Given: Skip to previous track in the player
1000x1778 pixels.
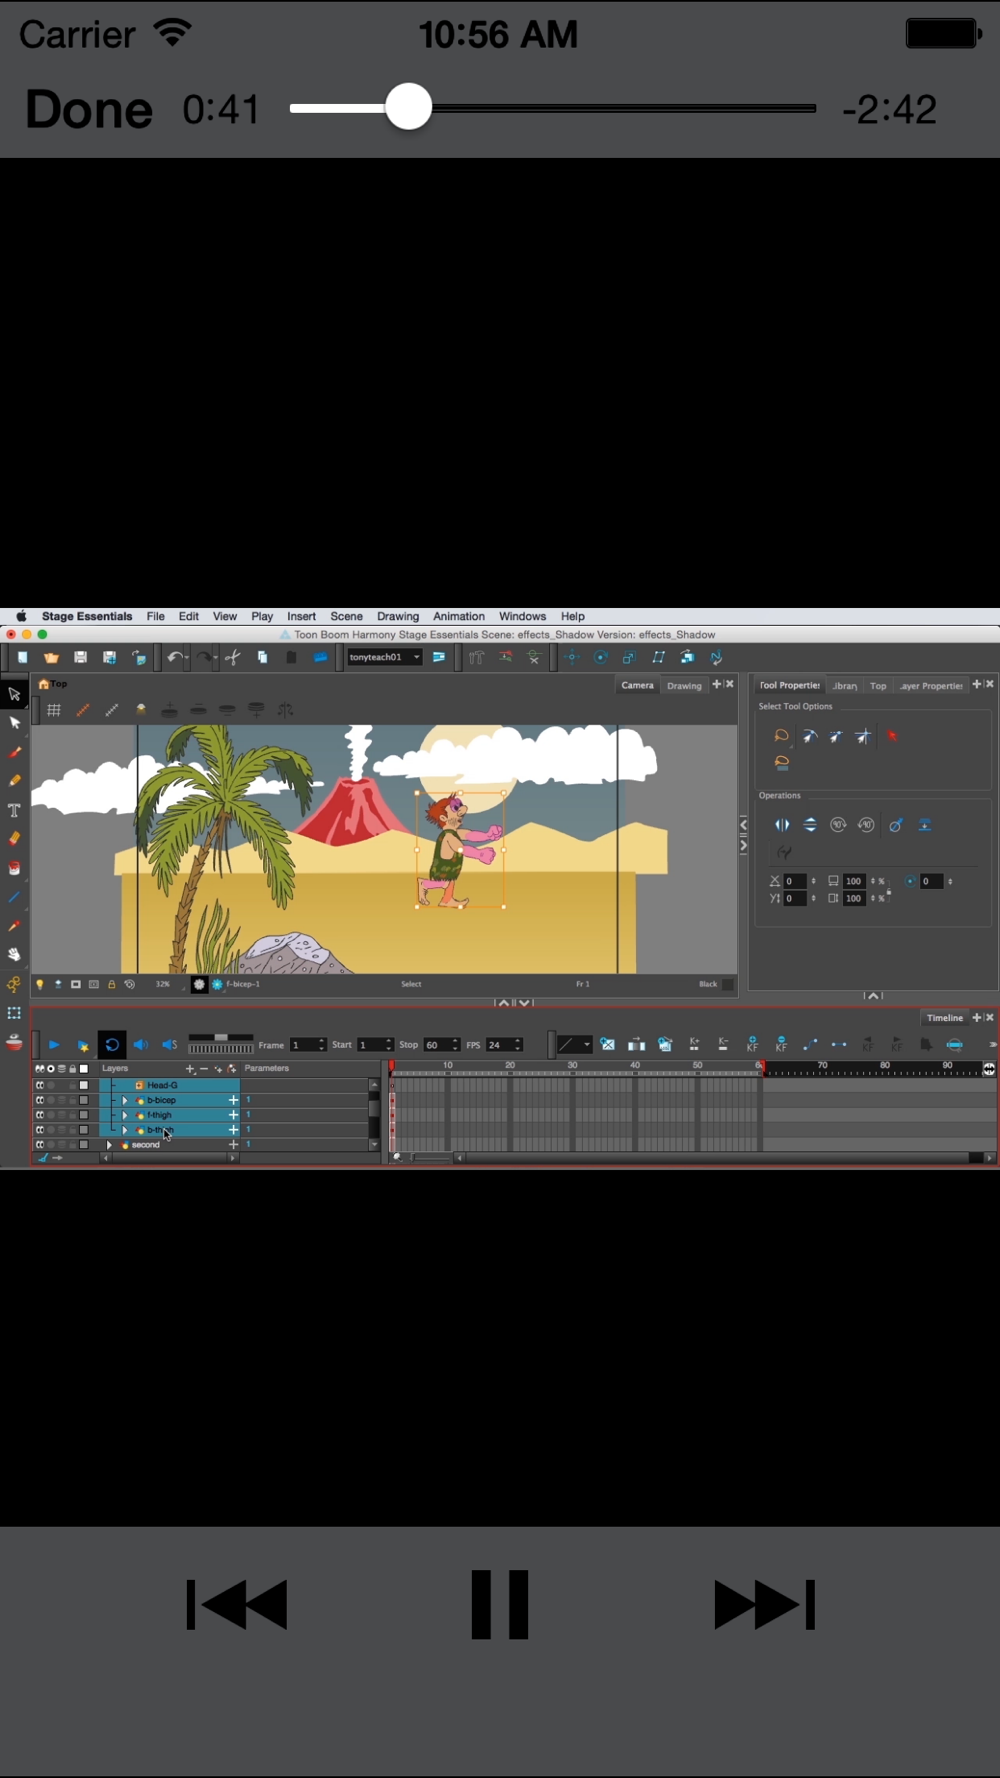Looking at the screenshot, I should [237, 1604].
